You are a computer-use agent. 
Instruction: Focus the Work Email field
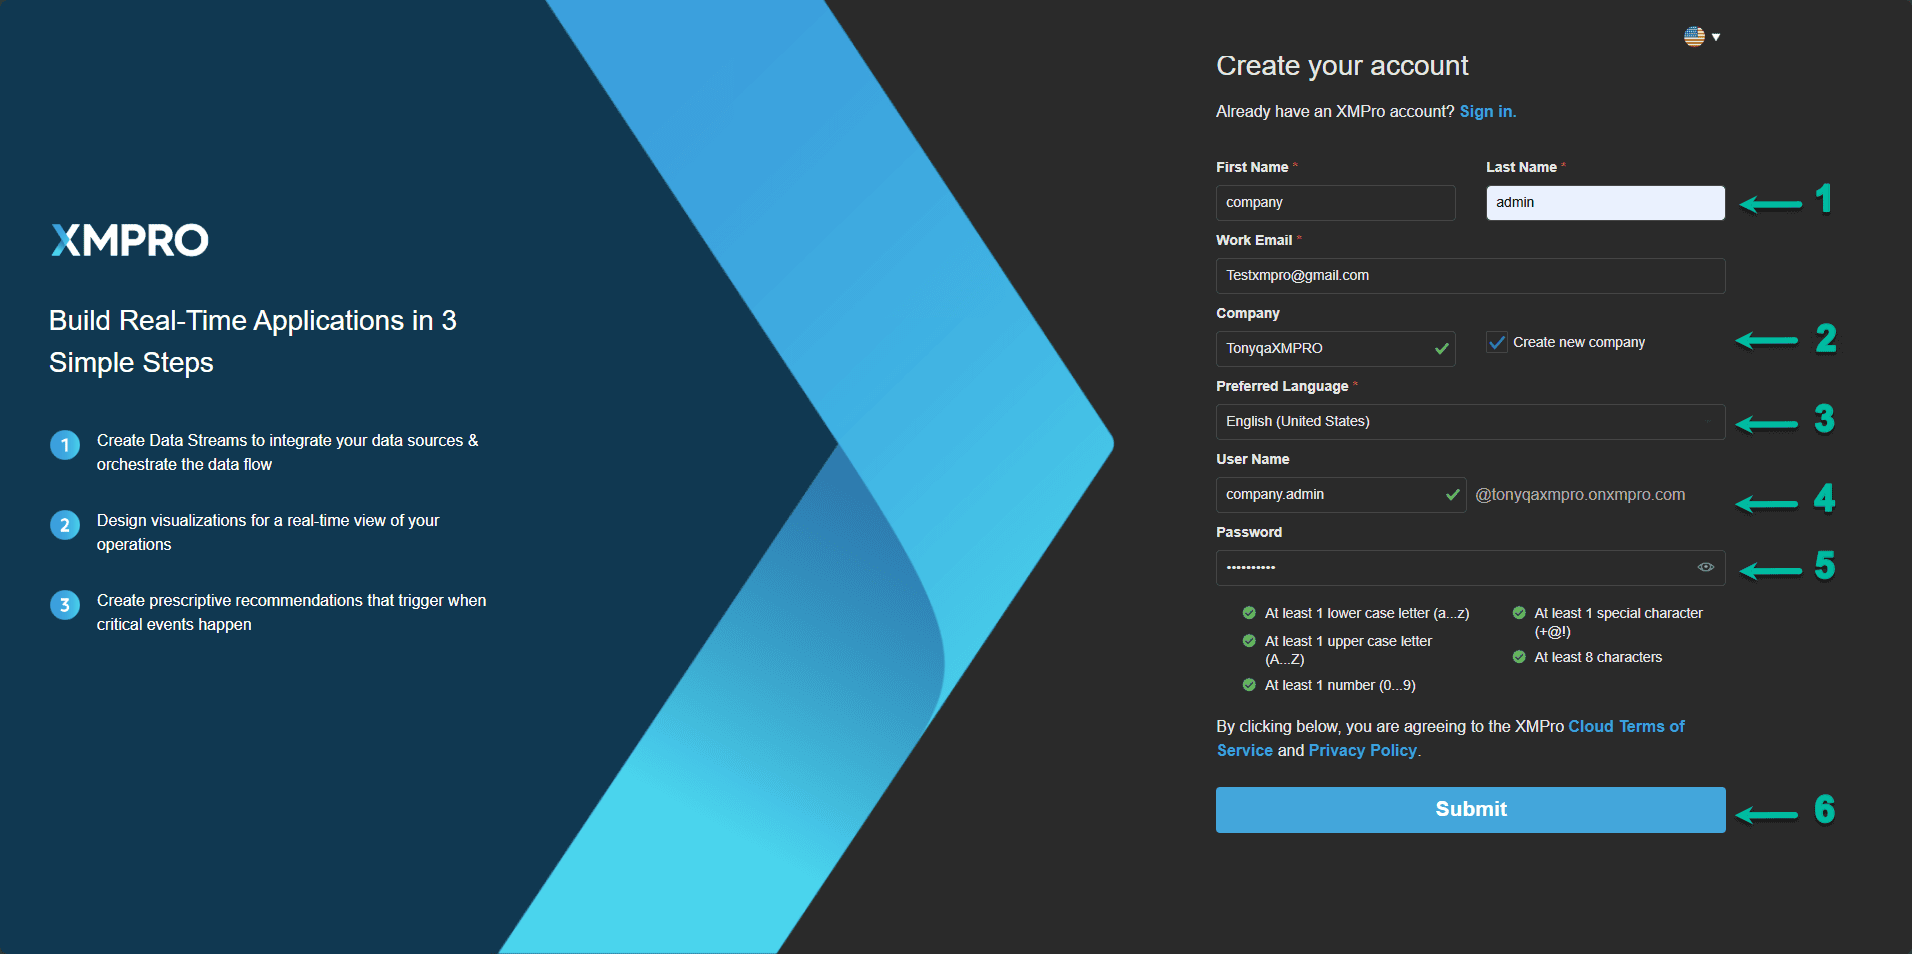[x=1469, y=276]
